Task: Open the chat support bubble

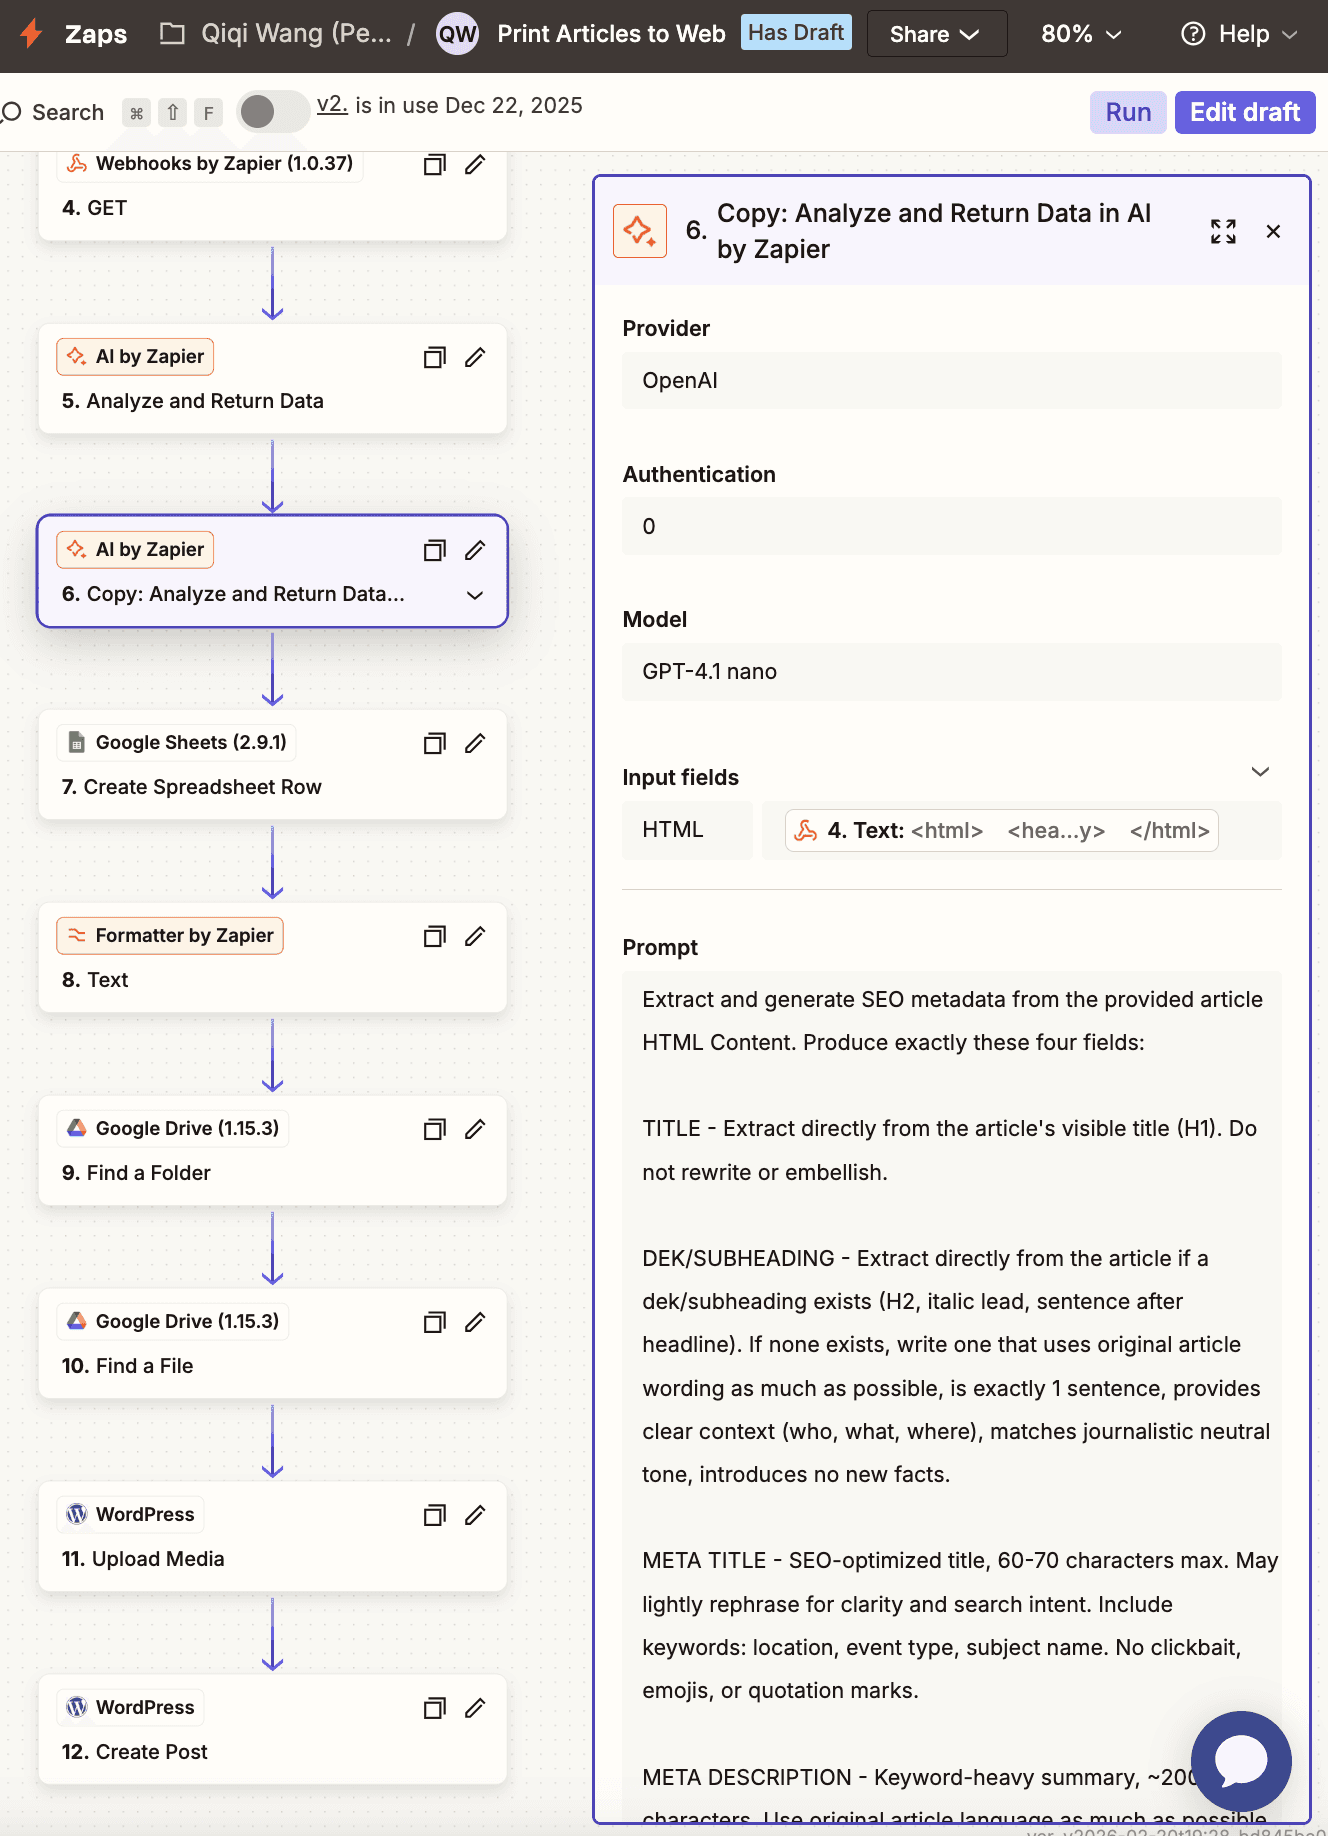Action: [x=1241, y=1761]
